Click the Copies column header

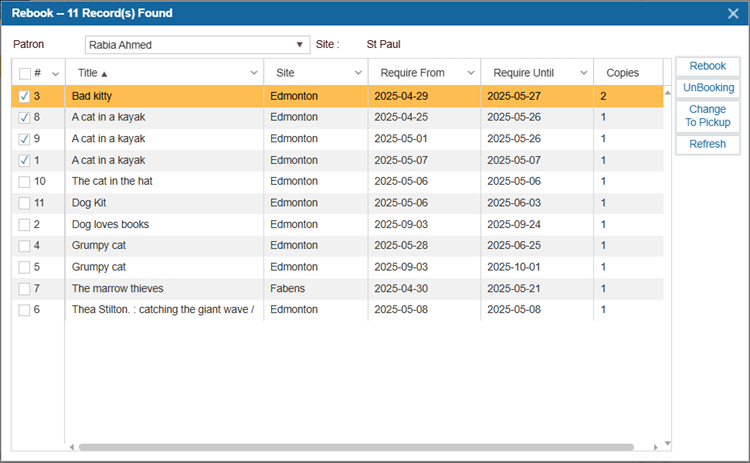pos(622,73)
